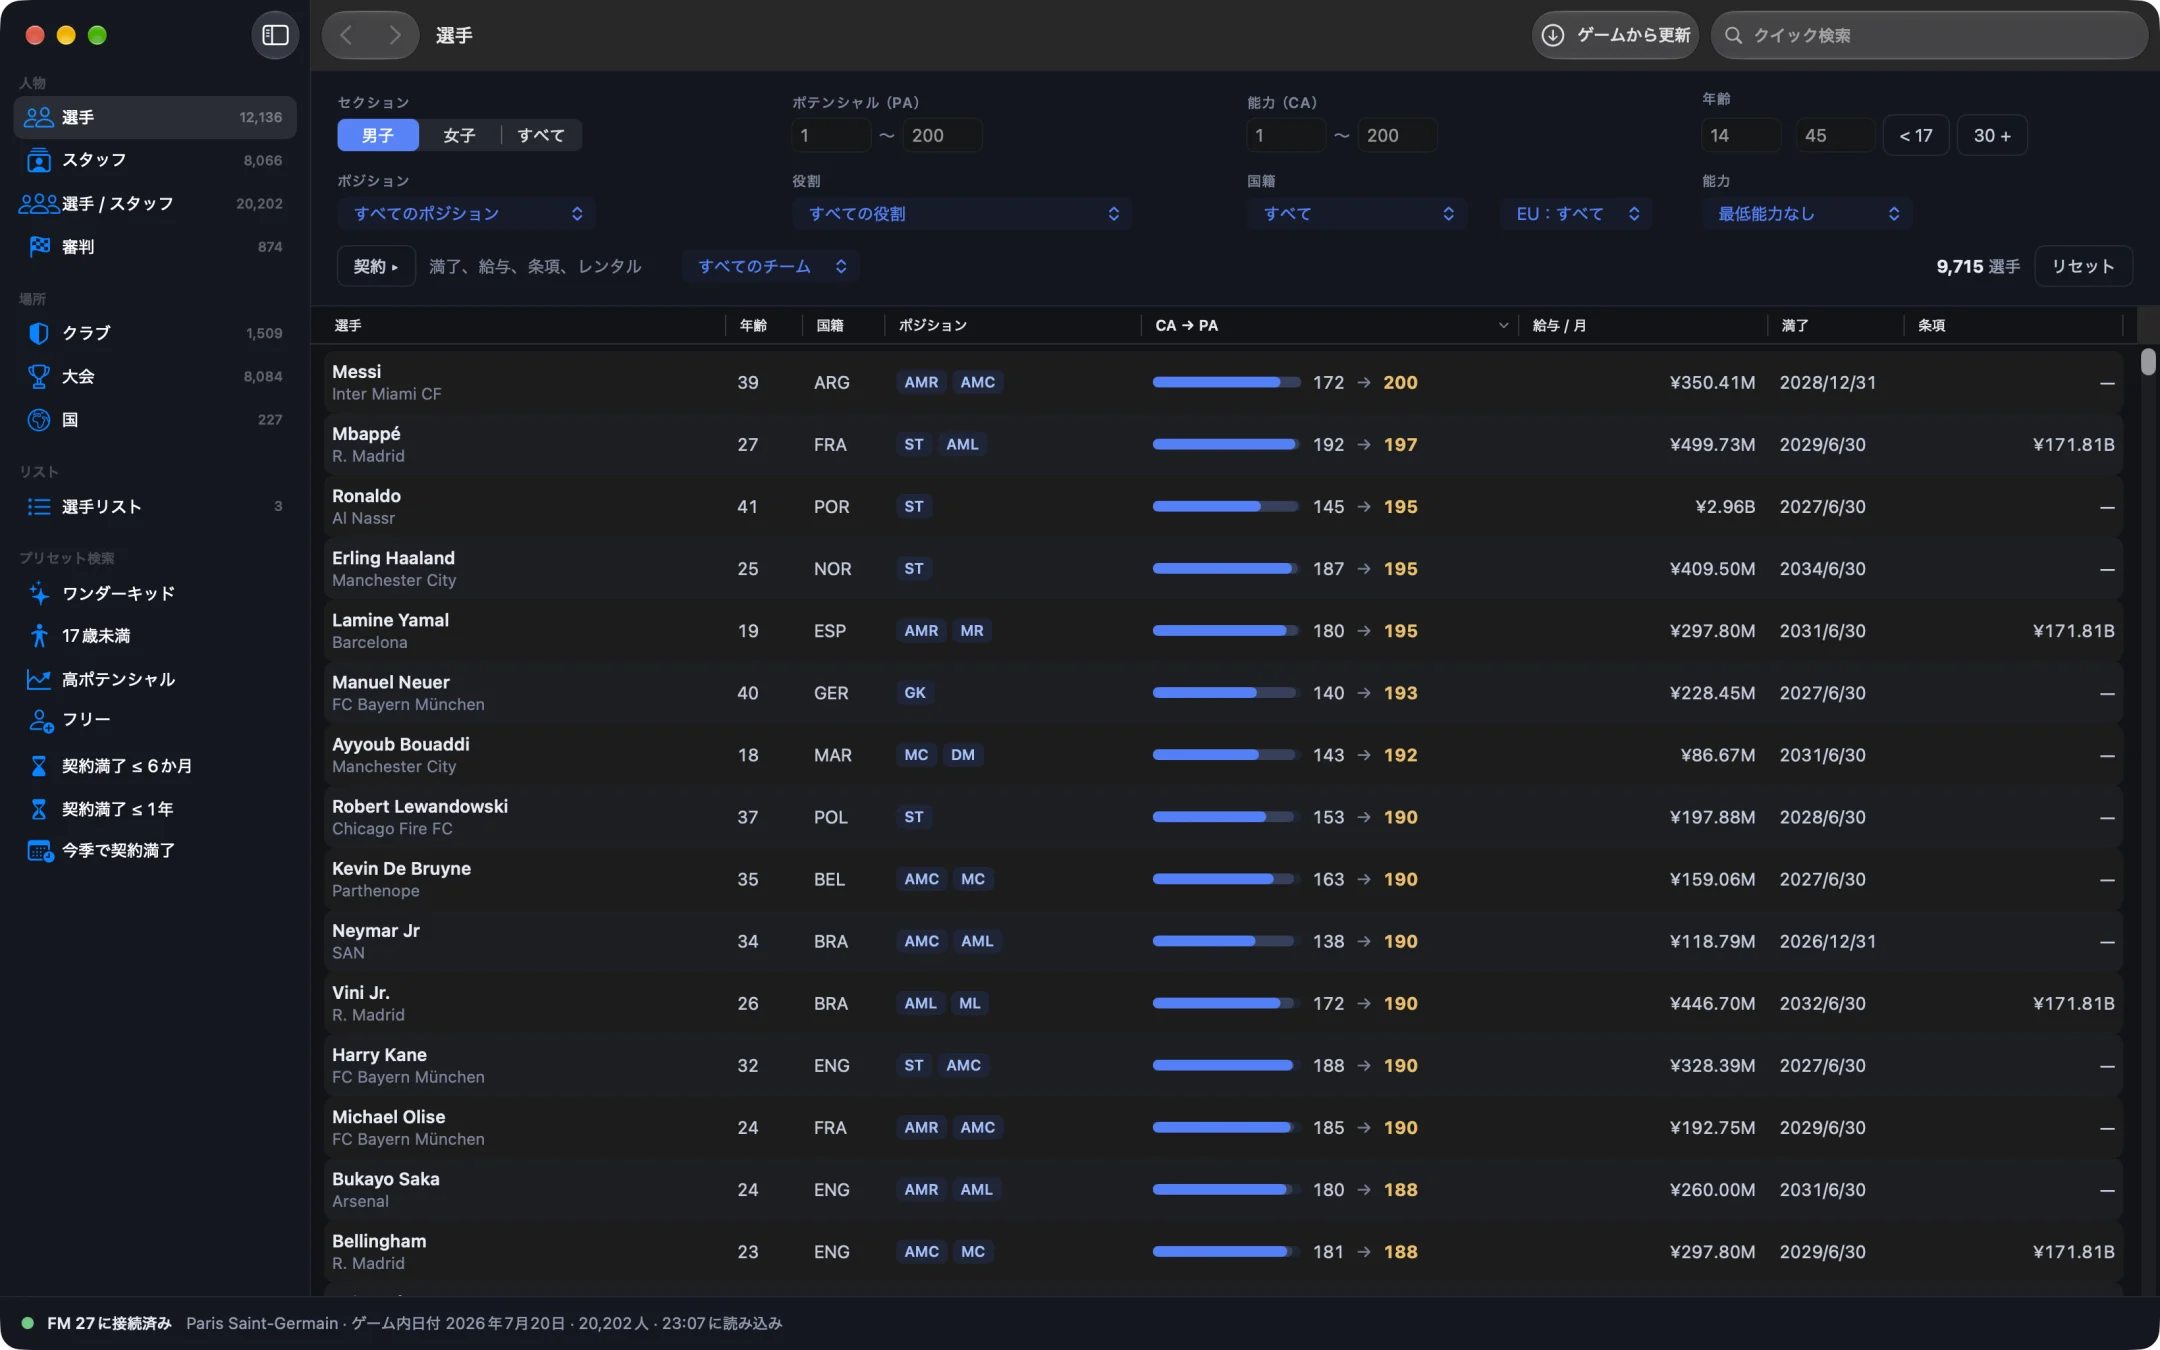
Task: Select すべて section segment
Action: pyautogui.click(x=541, y=135)
